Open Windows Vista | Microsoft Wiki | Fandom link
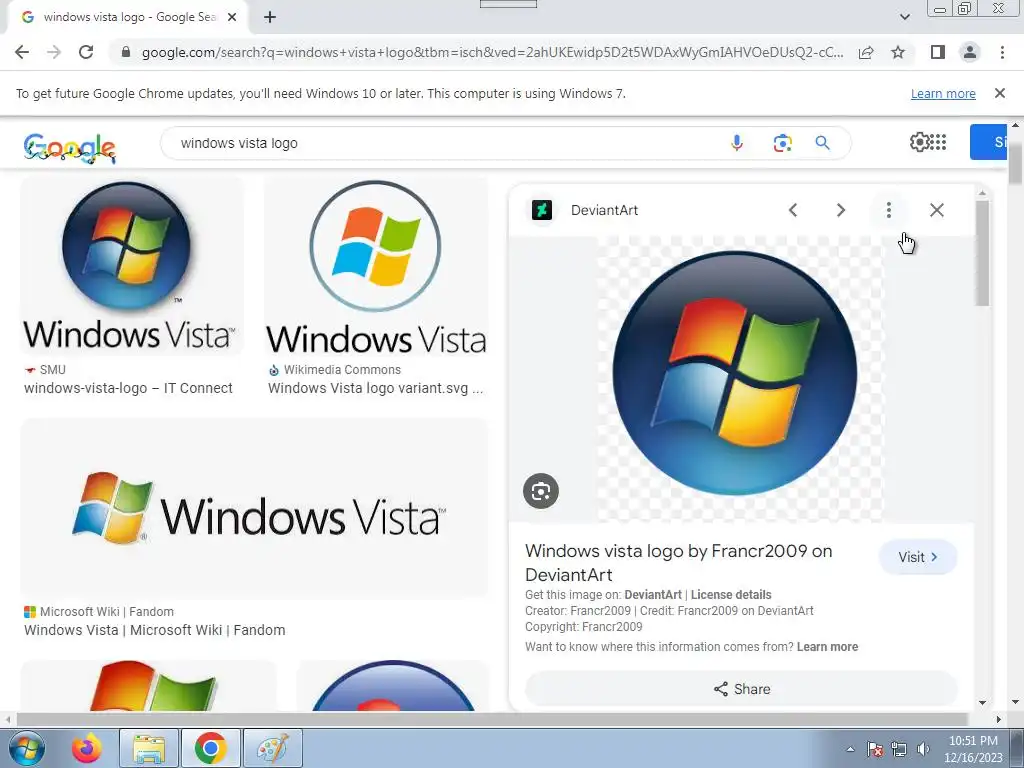Screen dimensions: 1024x768 coord(155,630)
